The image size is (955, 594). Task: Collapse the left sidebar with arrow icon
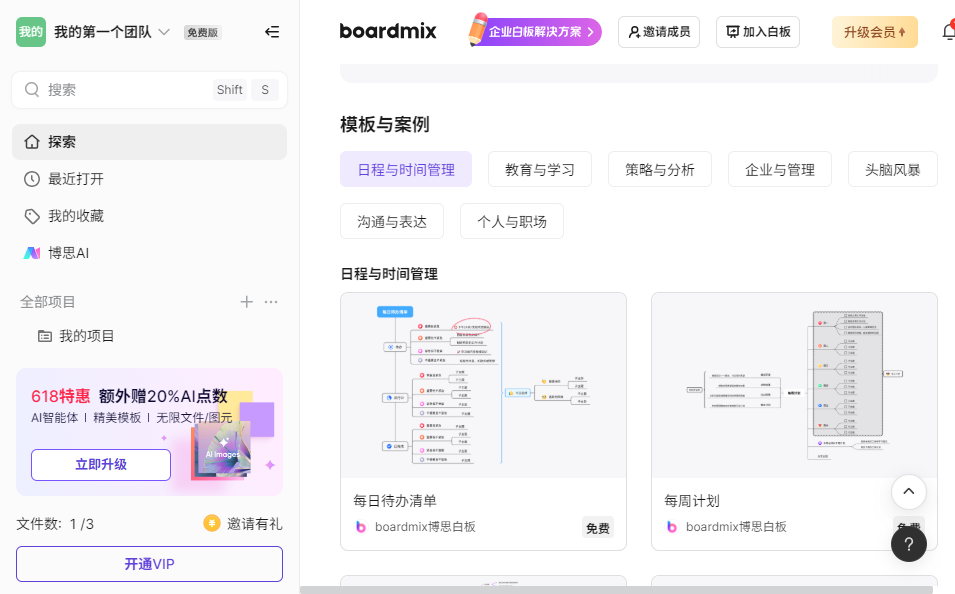click(x=272, y=32)
